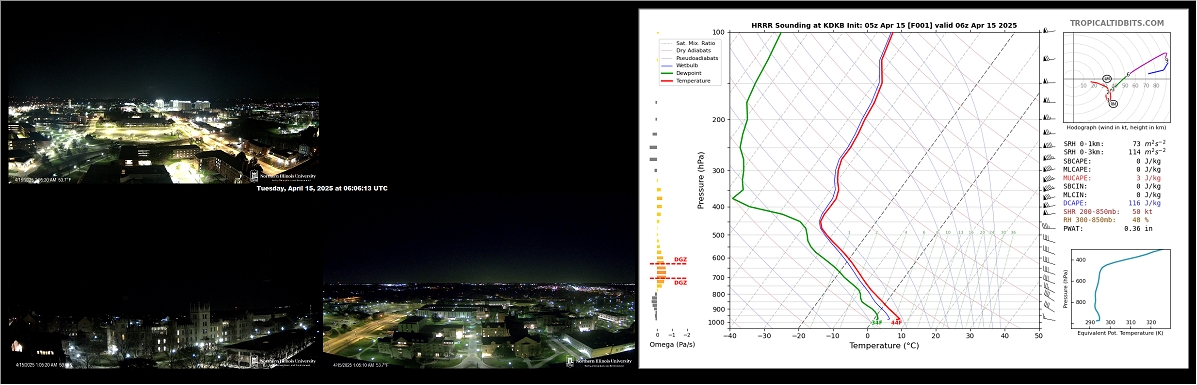Screen dimensions: 1197x385
Task: Click the TROPICALTIDBITS.COM watermark text
Action: 1116,24
